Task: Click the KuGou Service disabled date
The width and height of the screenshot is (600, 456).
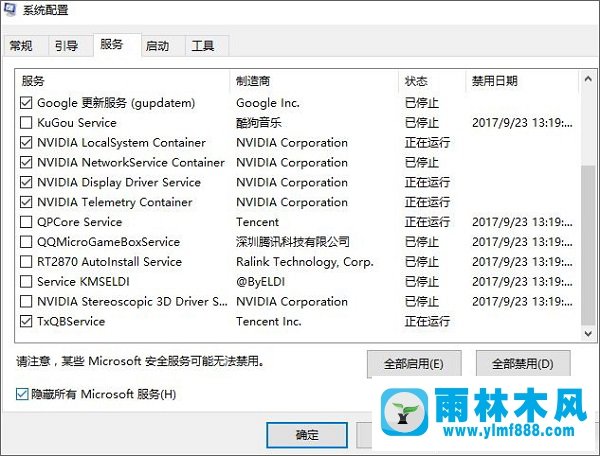Action: (522, 123)
